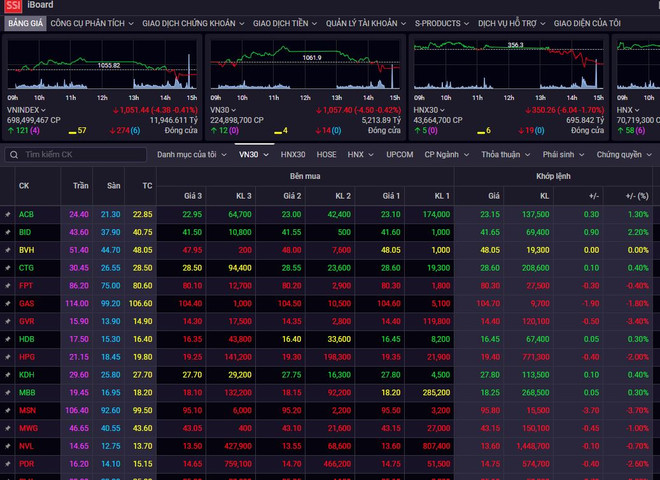Click the MSN ticker symbol

click(27, 410)
